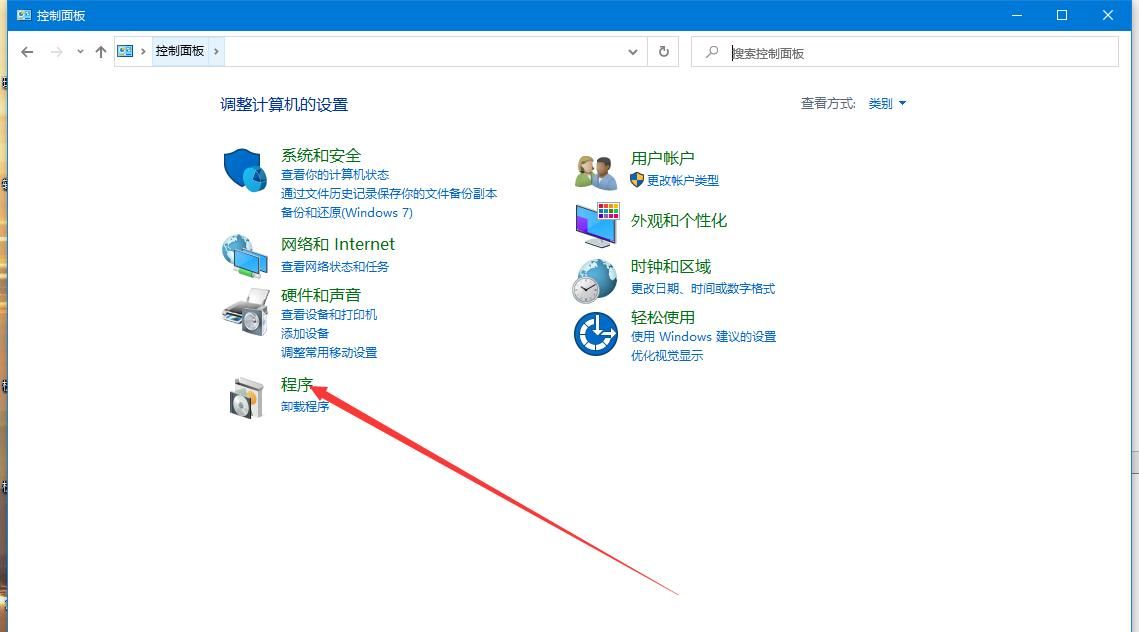Click 调整常用移动设置 link

[329, 352]
